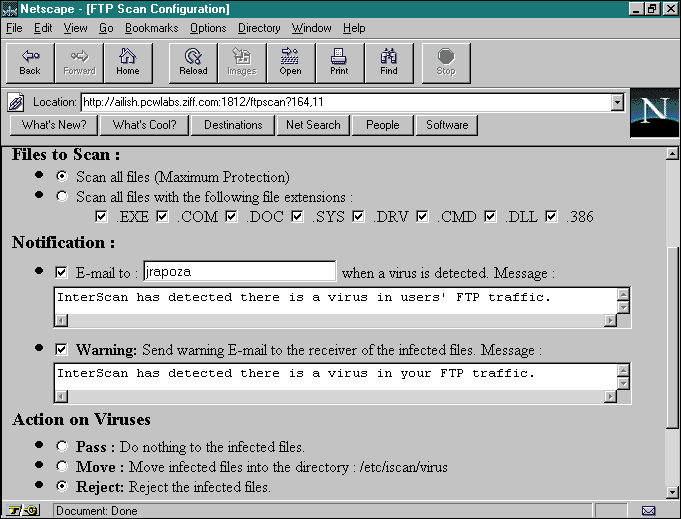Open the Bookmarks menu
681x519 pixels.
point(152,28)
